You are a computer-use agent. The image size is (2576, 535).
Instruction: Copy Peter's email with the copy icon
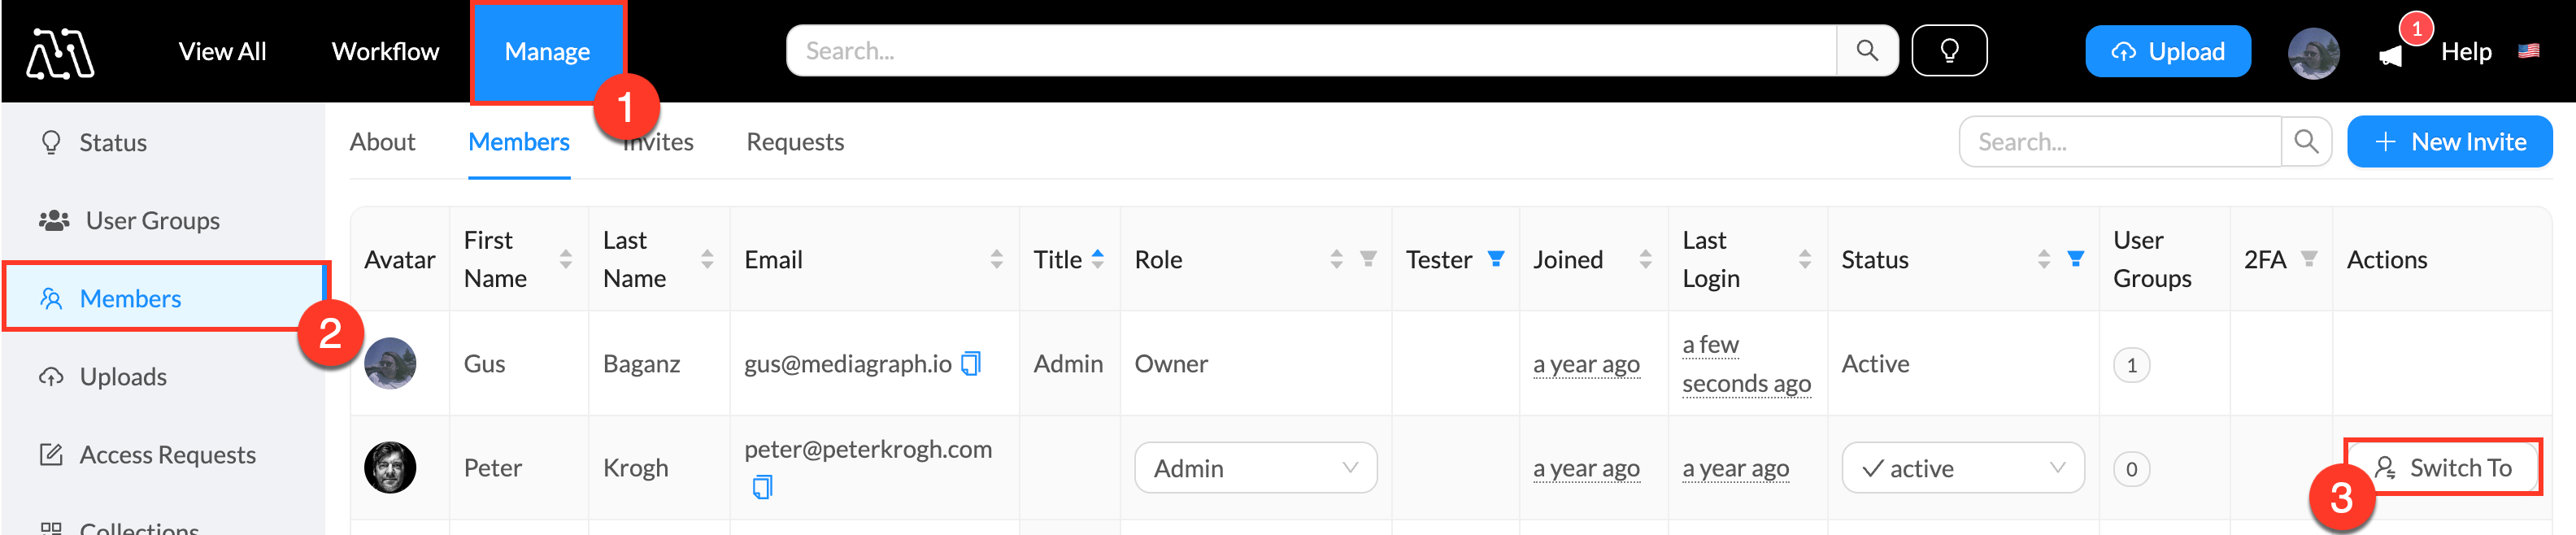[762, 488]
